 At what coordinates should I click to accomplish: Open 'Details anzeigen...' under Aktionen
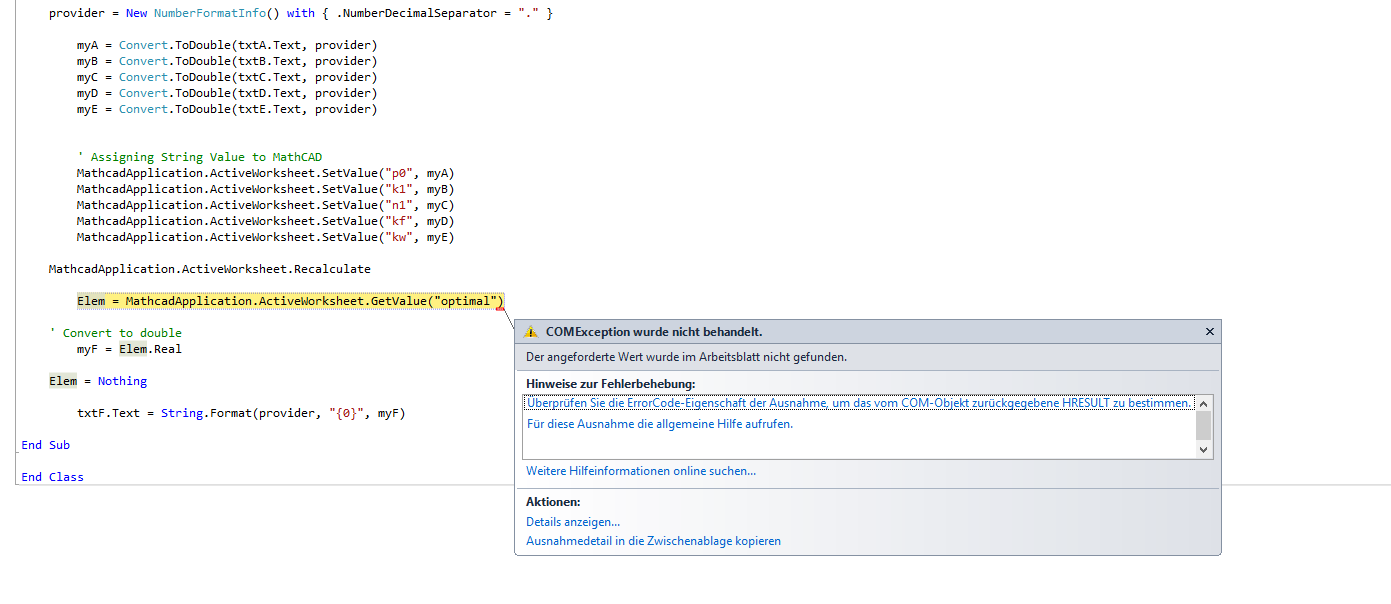tap(572, 521)
